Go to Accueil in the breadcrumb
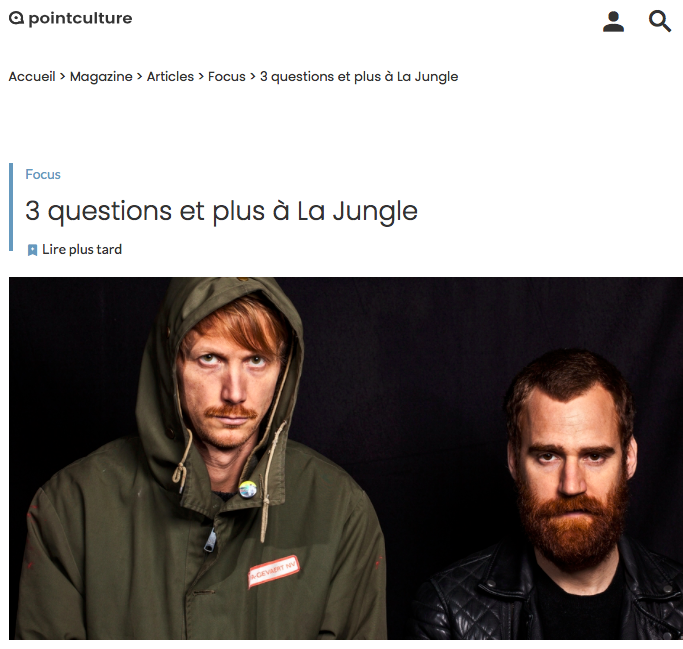This screenshot has height=649, width=683. coord(32,76)
